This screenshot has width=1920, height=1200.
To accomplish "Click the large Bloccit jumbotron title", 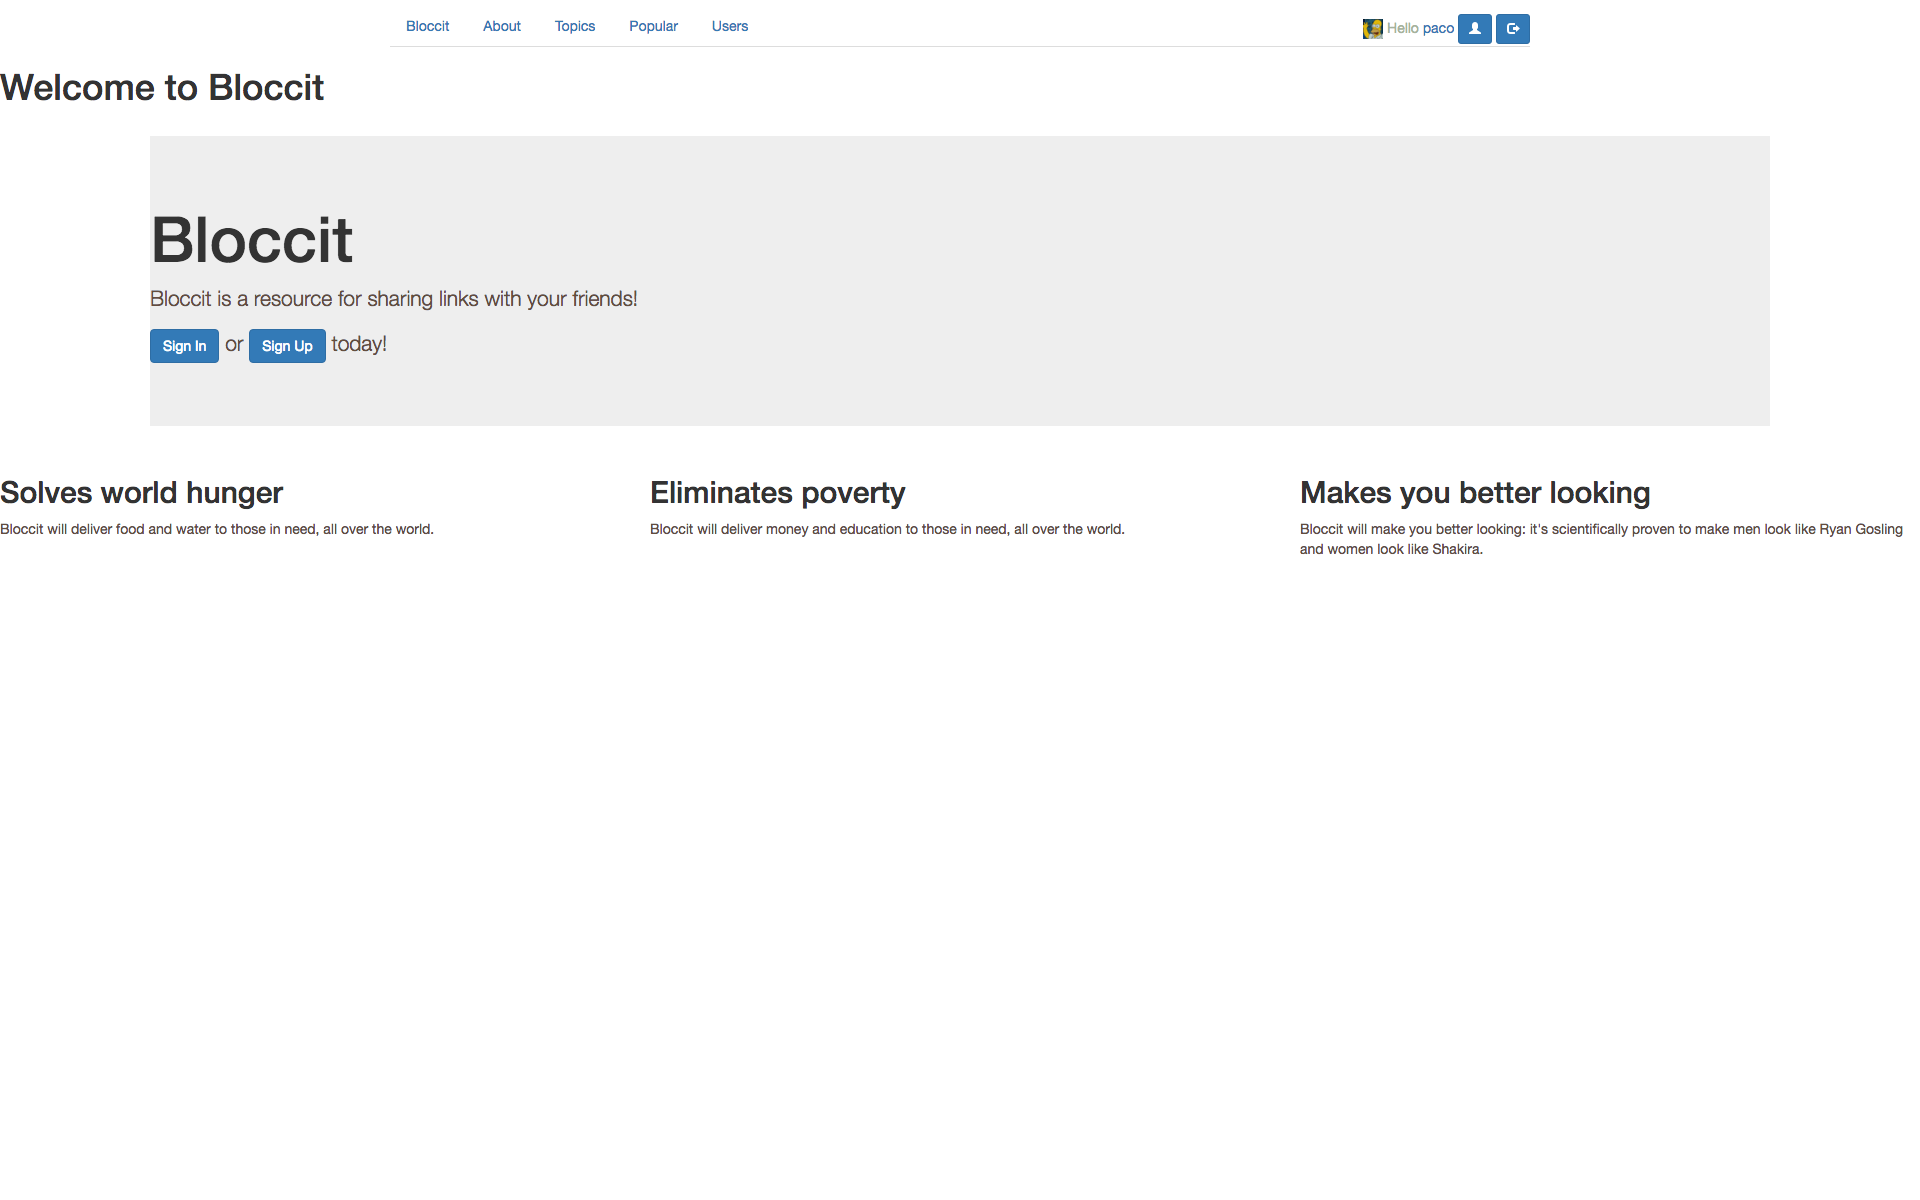I will coord(251,240).
